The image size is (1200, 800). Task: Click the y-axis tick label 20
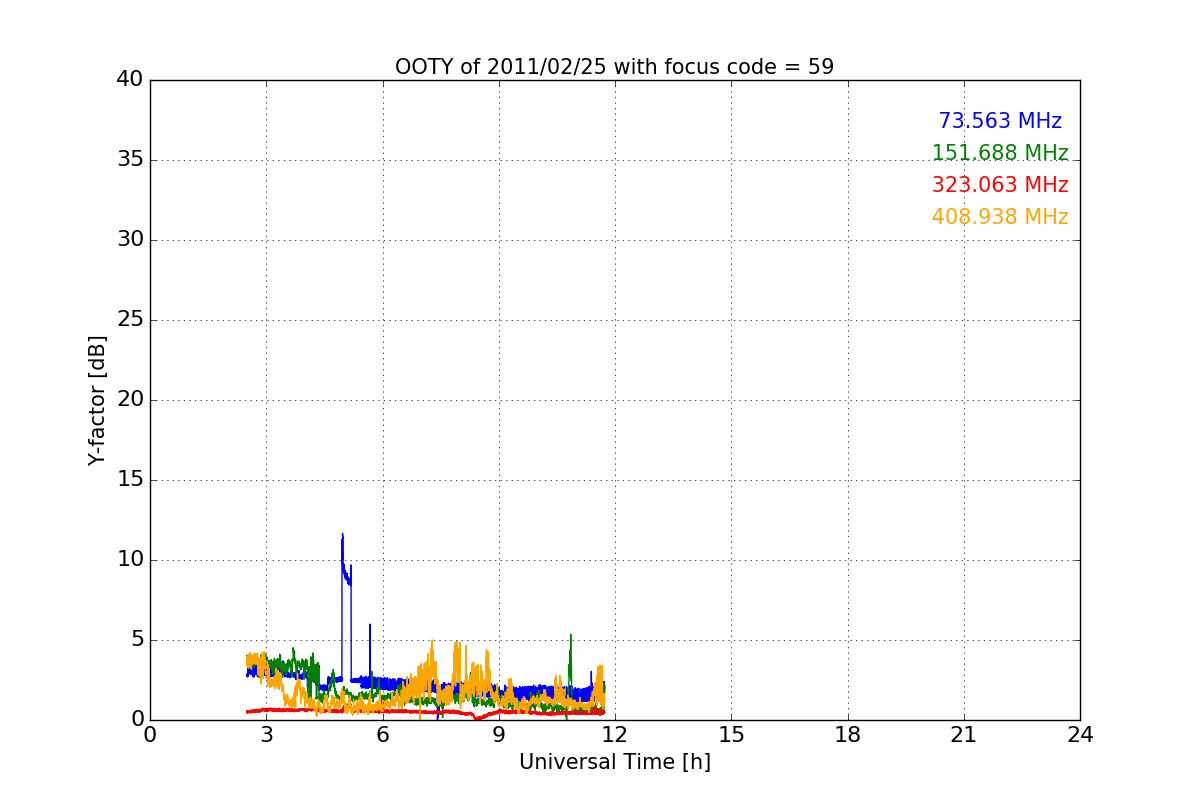[130, 400]
